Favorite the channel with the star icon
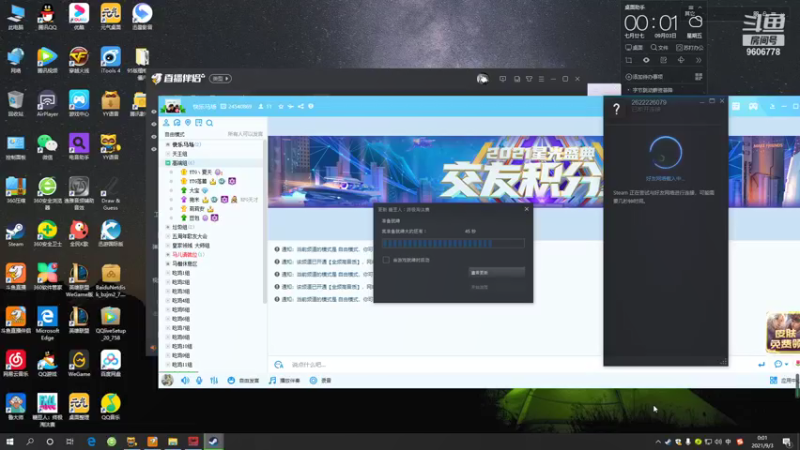This screenshot has height=450, width=800. (x=281, y=107)
